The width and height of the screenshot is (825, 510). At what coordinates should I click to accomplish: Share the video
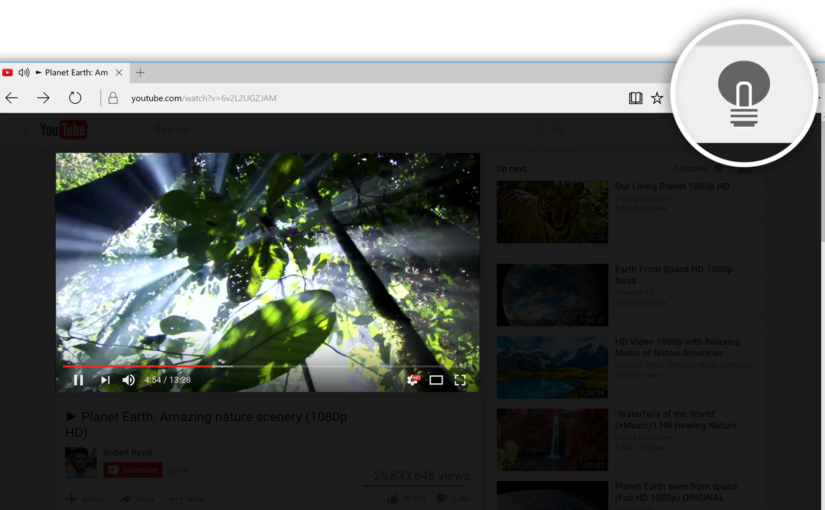[x=137, y=498]
